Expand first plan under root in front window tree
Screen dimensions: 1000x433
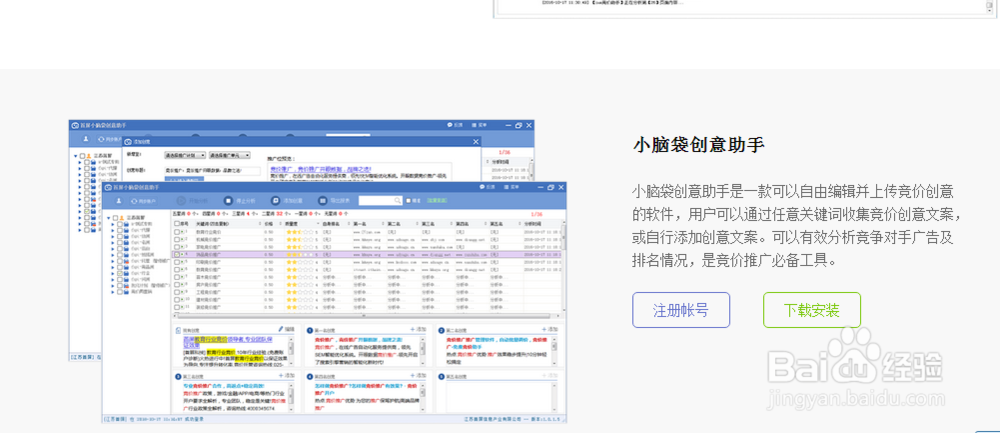tap(114, 224)
